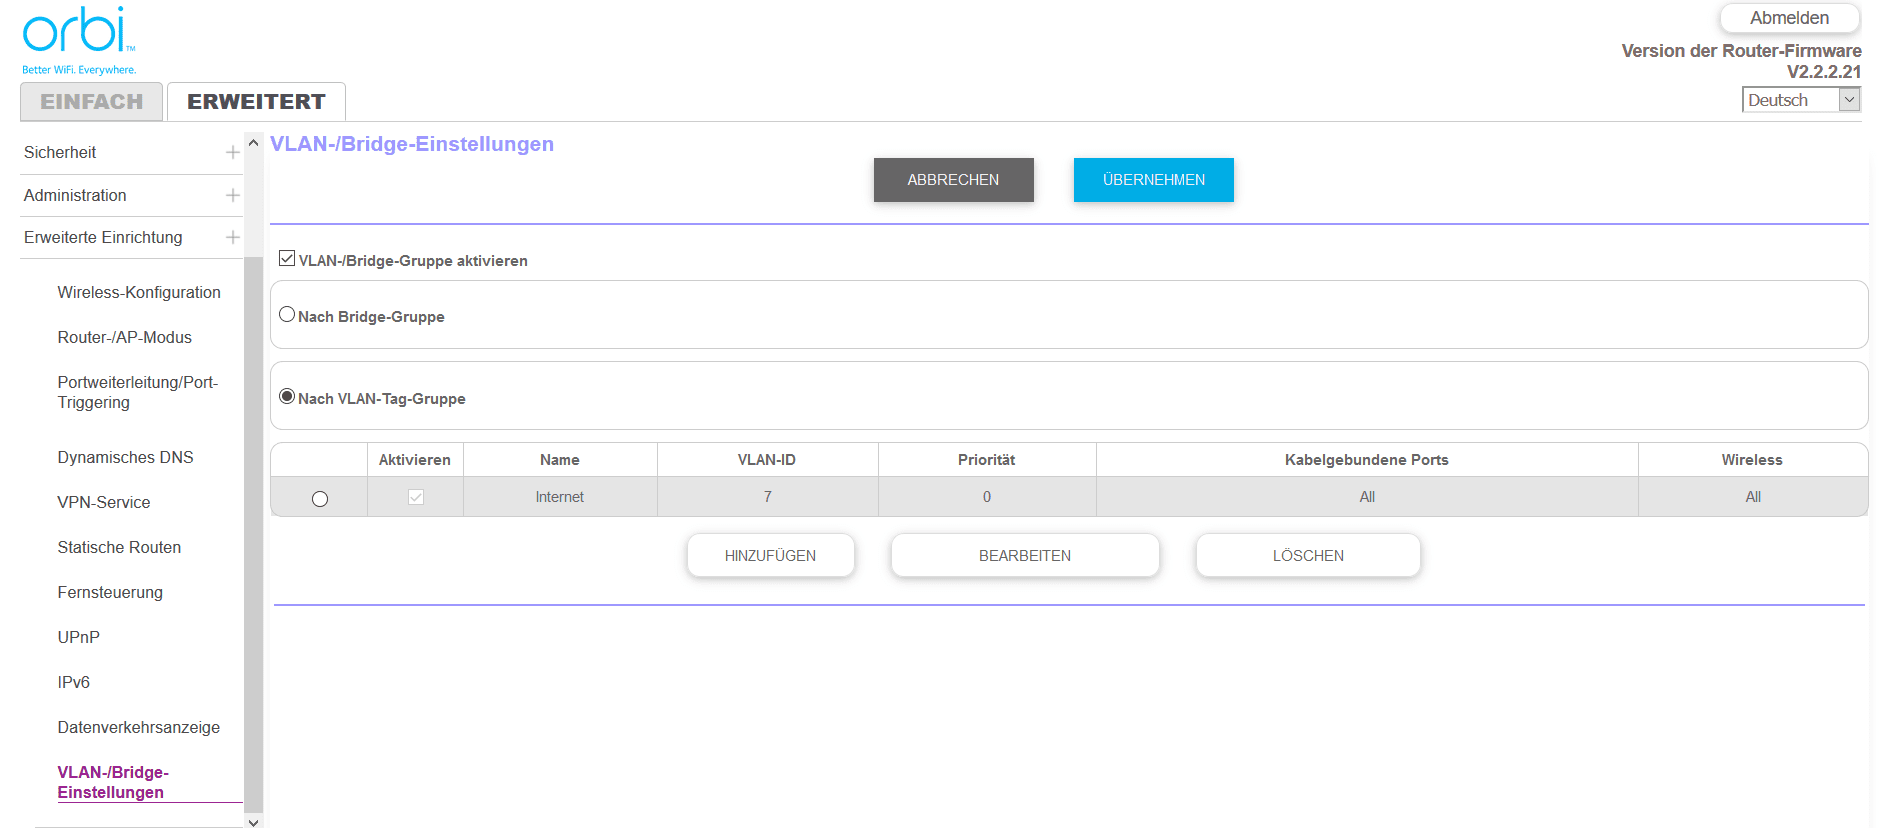Open Wireless-Konfiguration menu item

139,292
